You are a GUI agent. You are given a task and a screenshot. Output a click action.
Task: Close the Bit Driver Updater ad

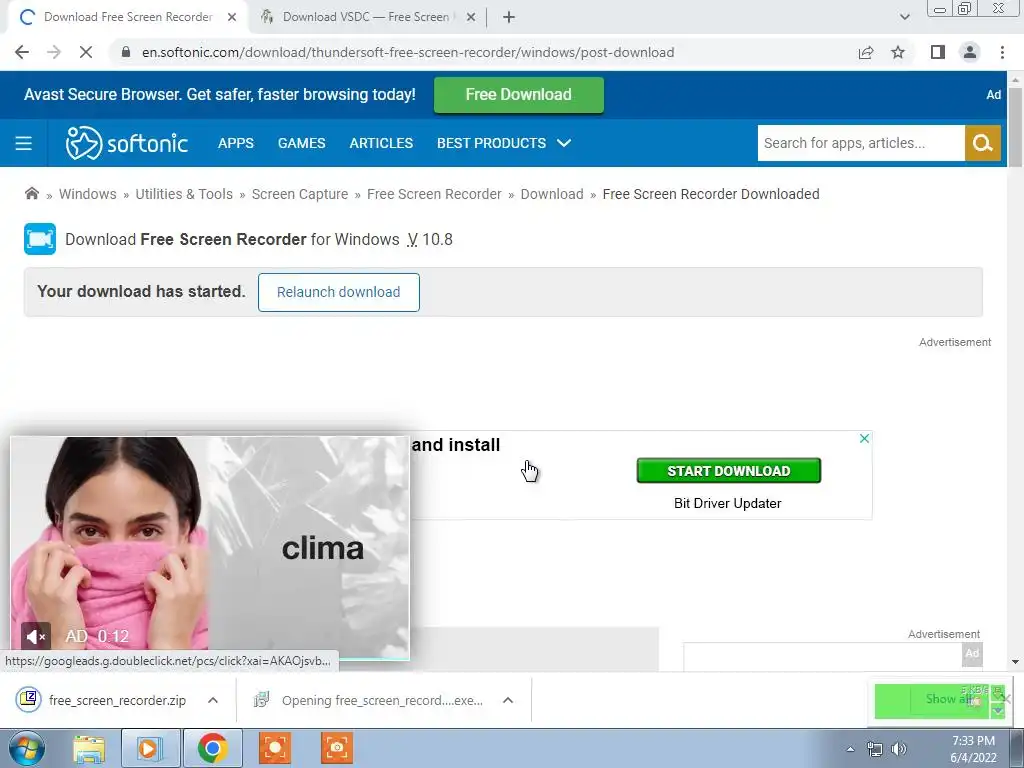(x=864, y=438)
